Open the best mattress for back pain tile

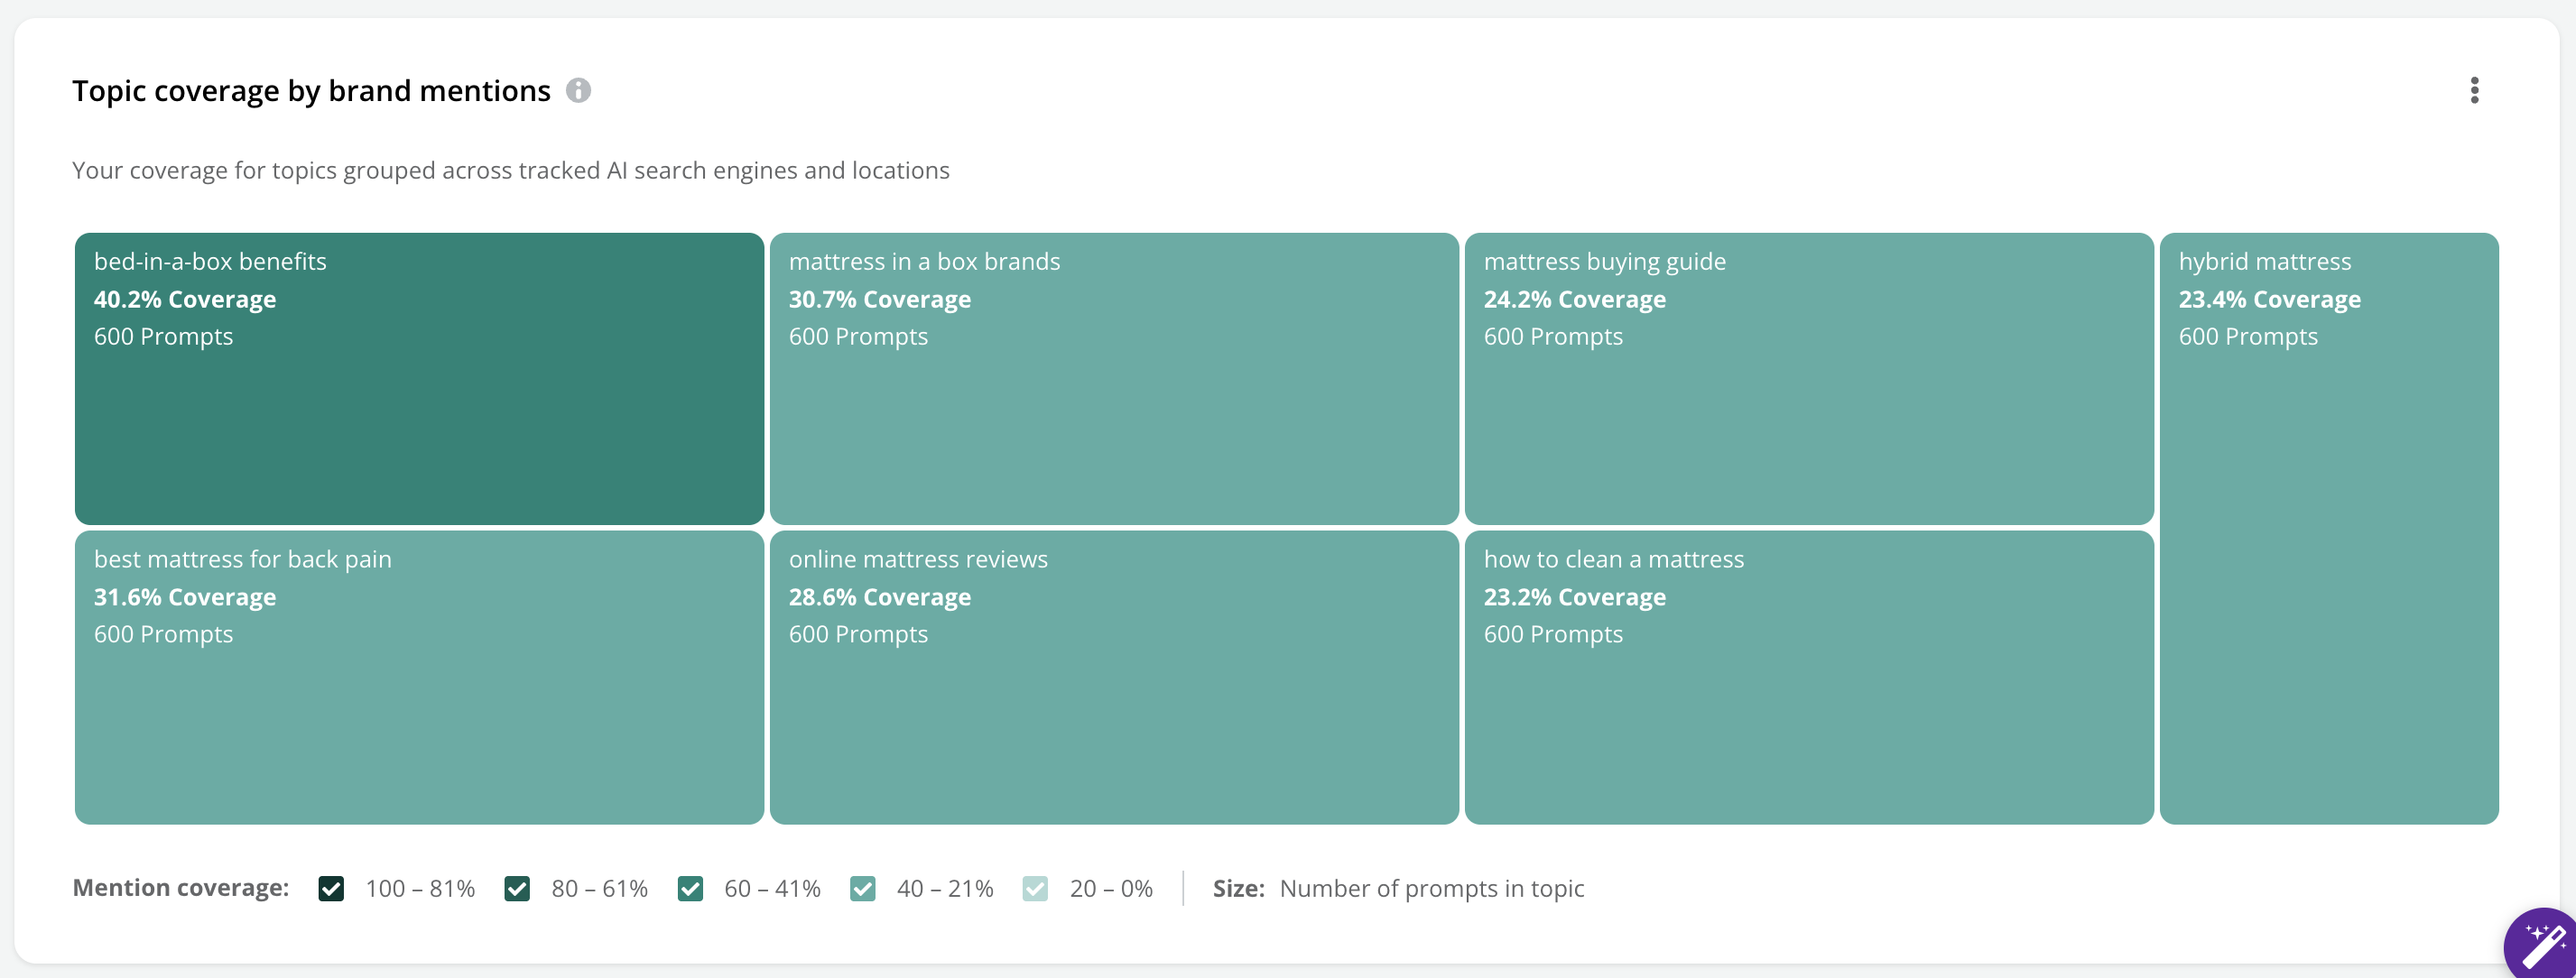[419, 678]
